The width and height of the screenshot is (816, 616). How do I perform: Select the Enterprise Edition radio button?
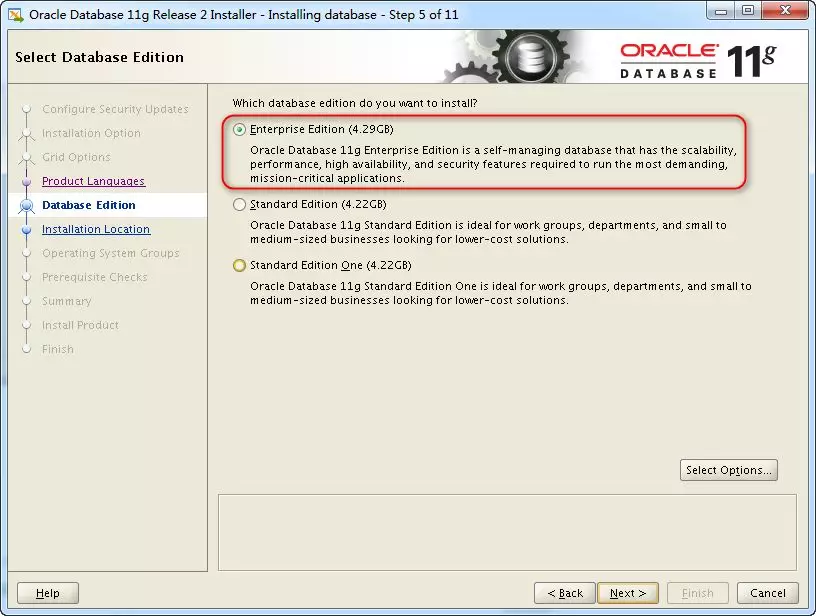tap(239, 130)
